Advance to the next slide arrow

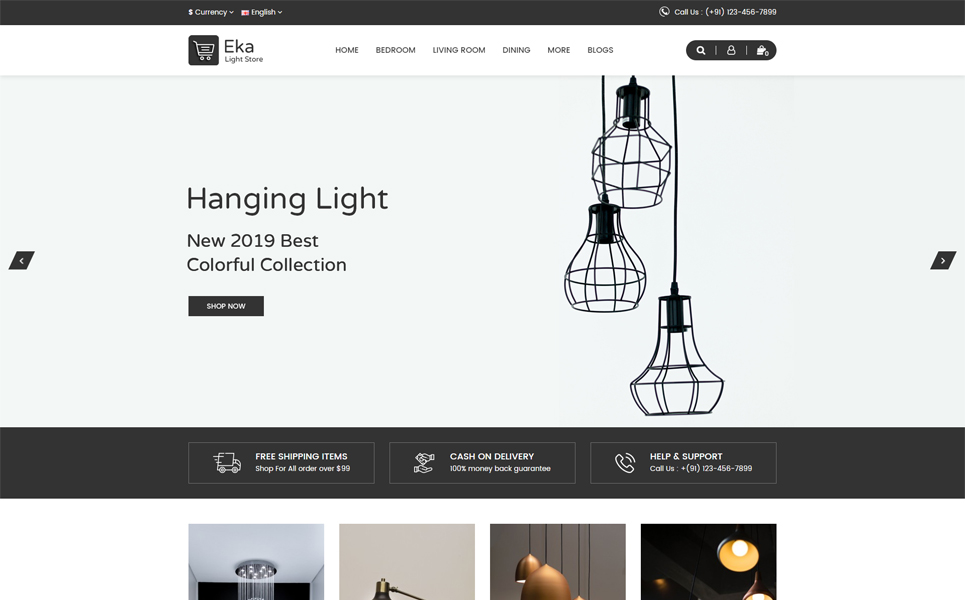[x=943, y=260]
